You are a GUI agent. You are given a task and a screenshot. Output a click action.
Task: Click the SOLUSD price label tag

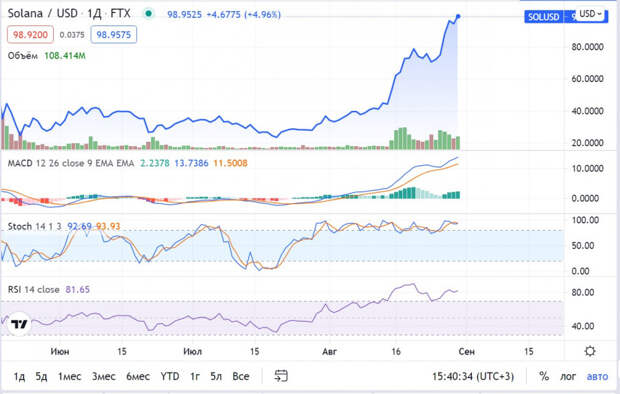544,17
